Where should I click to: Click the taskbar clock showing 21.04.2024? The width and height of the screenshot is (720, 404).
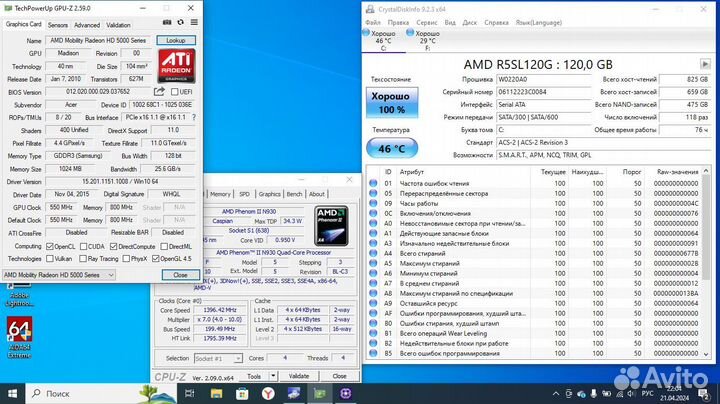[x=676, y=394]
